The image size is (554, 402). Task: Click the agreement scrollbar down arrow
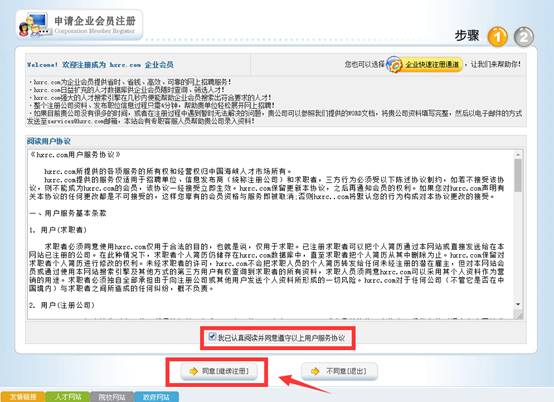click(x=518, y=304)
